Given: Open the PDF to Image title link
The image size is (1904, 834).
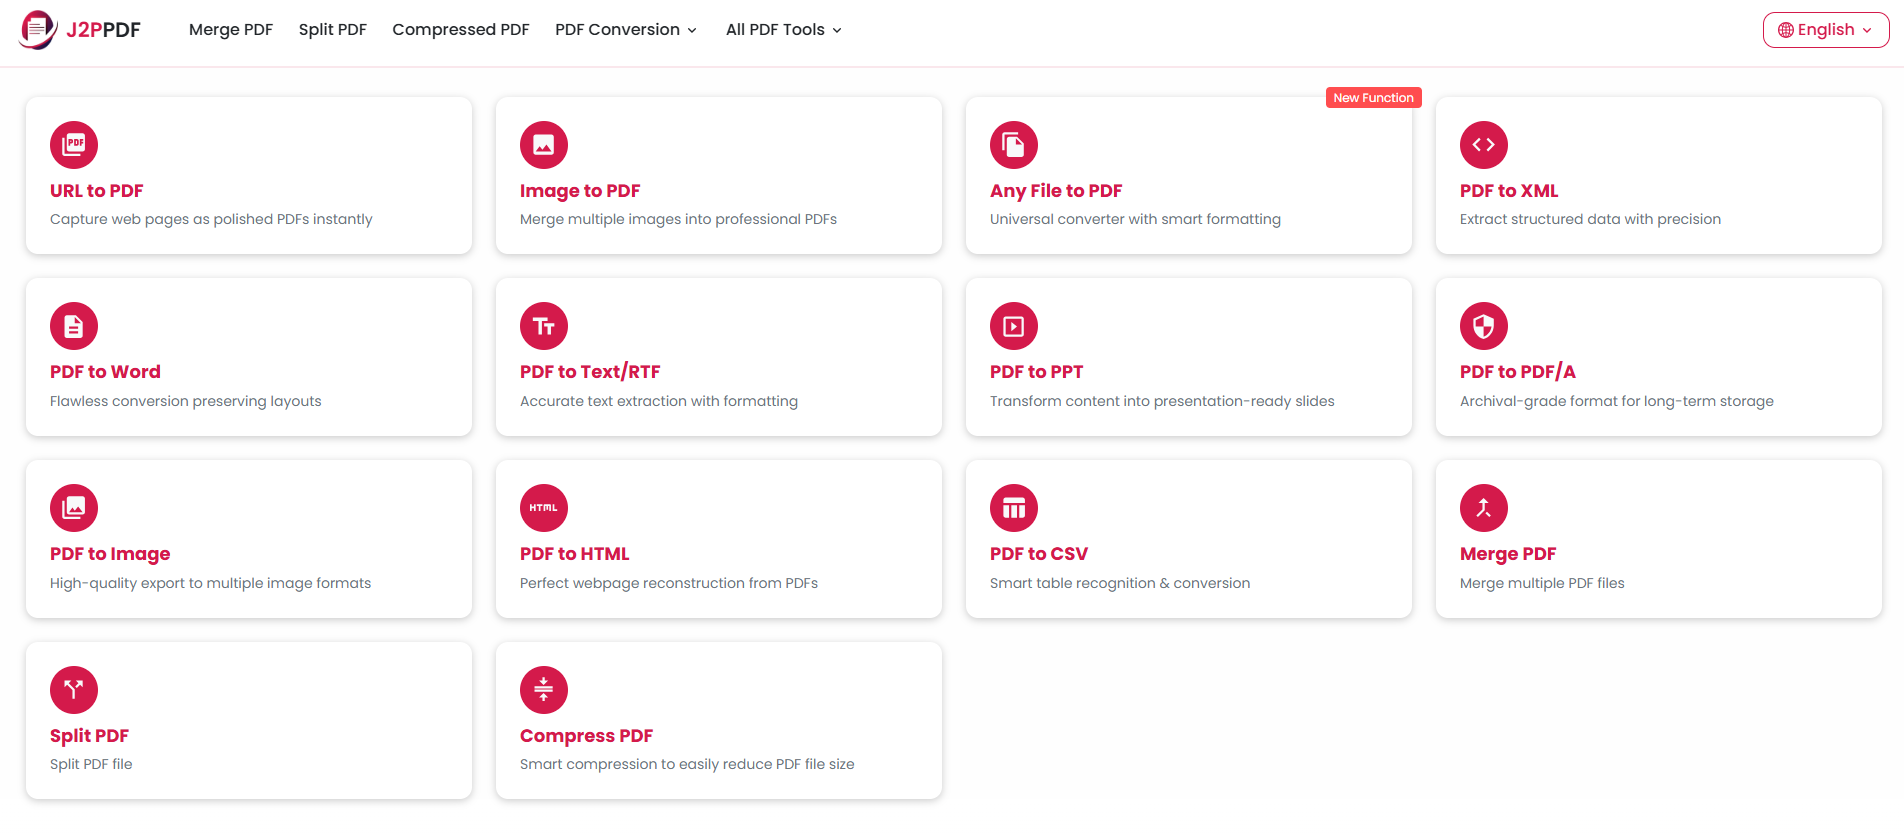Looking at the screenshot, I should click(x=110, y=554).
